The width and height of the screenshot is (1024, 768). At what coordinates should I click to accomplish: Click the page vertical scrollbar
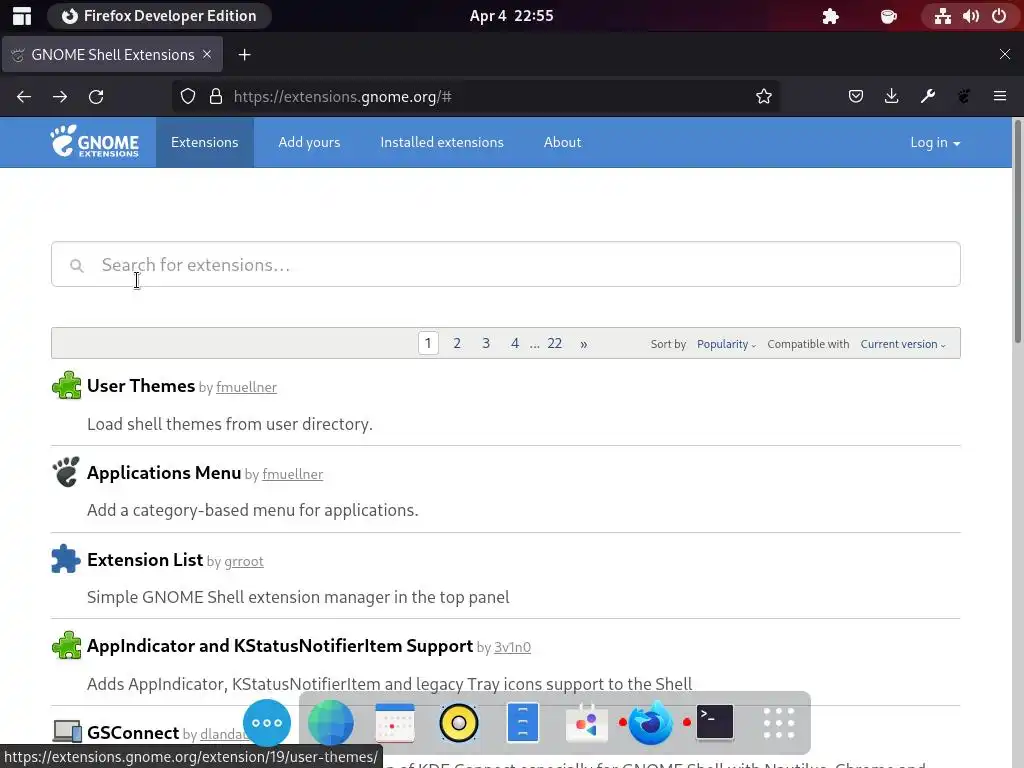(x=1017, y=231)
